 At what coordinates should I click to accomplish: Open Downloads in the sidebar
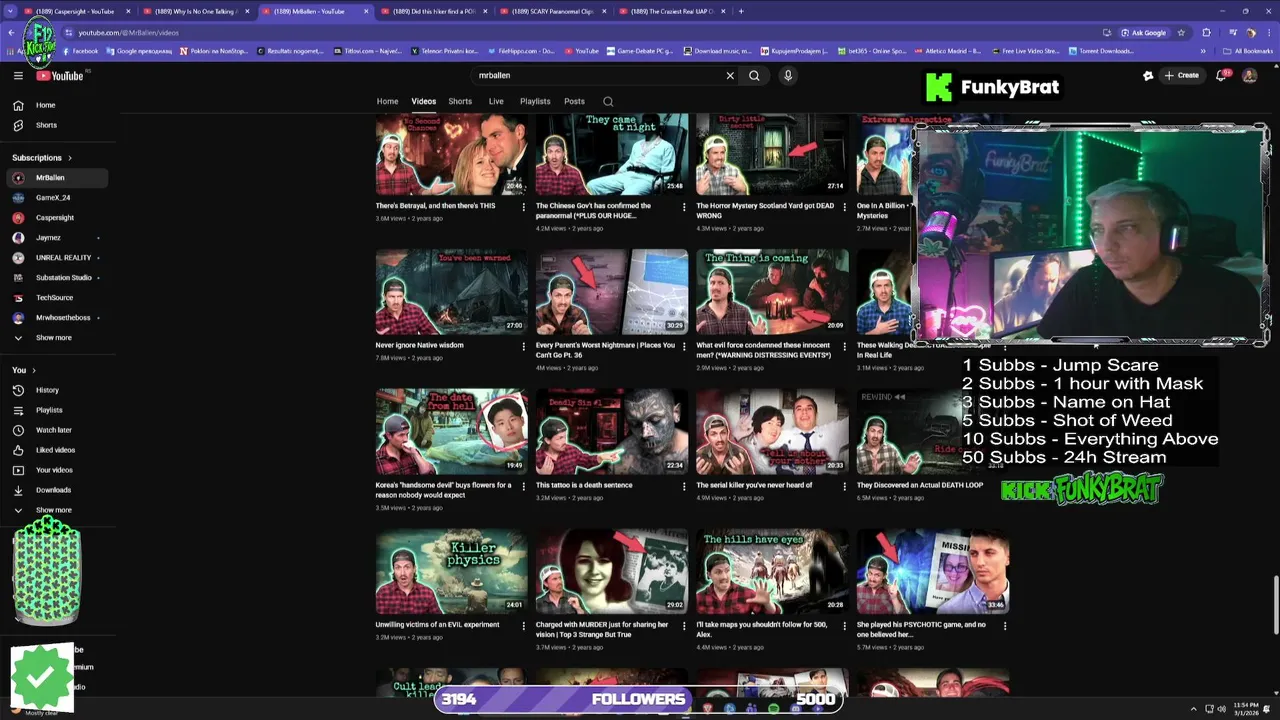54,490
